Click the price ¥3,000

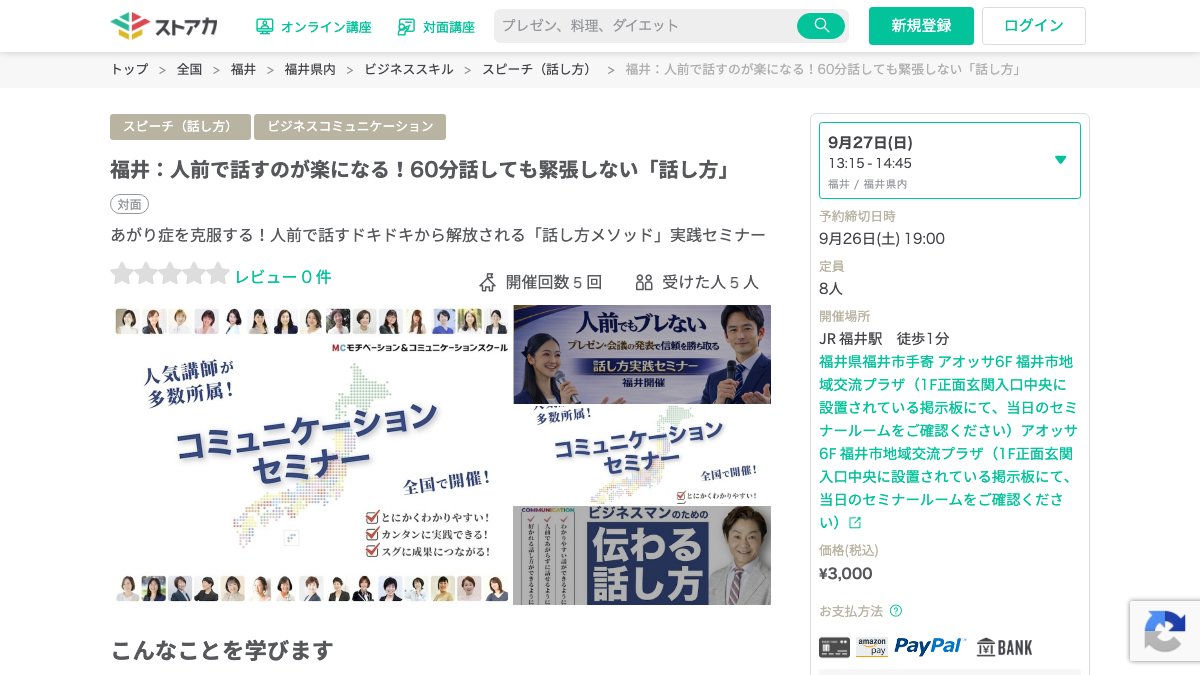tap(845, 573)
